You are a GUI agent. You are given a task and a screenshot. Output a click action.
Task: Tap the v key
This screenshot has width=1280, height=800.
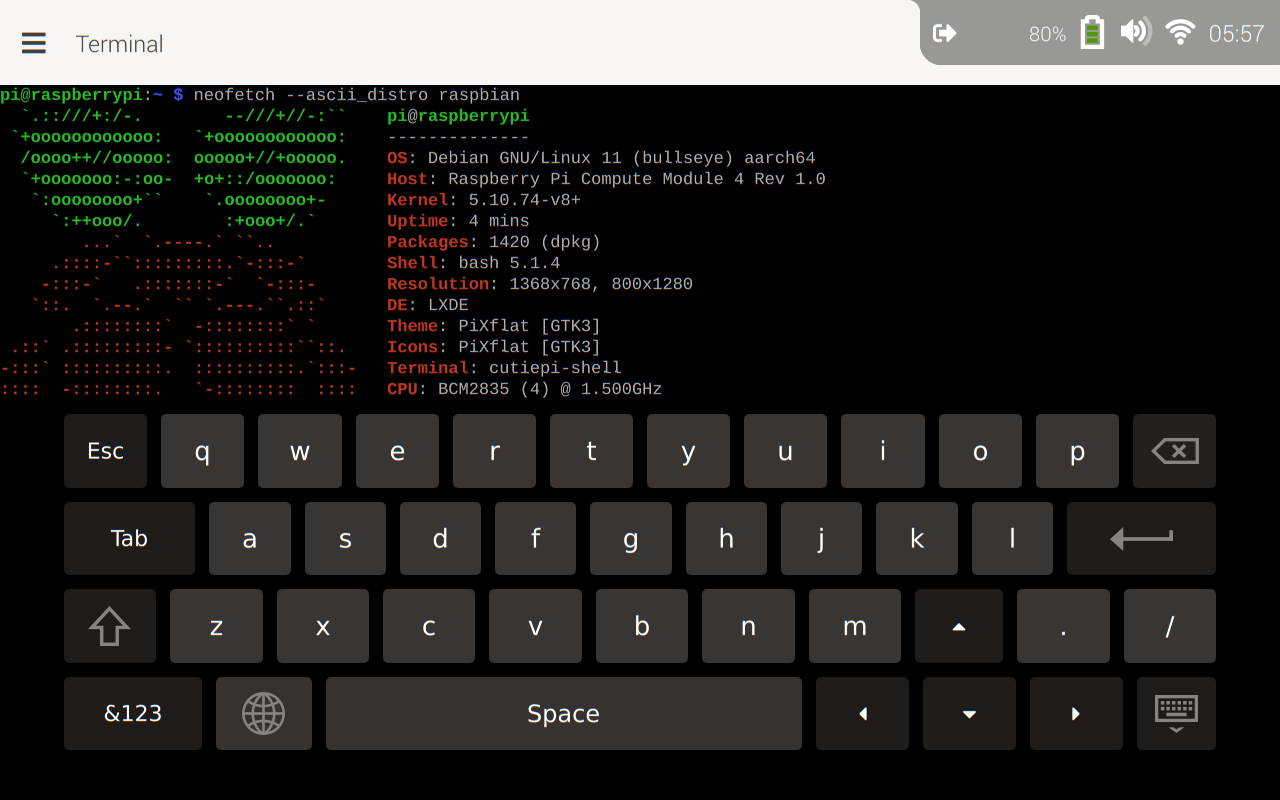tap(535, 626)
